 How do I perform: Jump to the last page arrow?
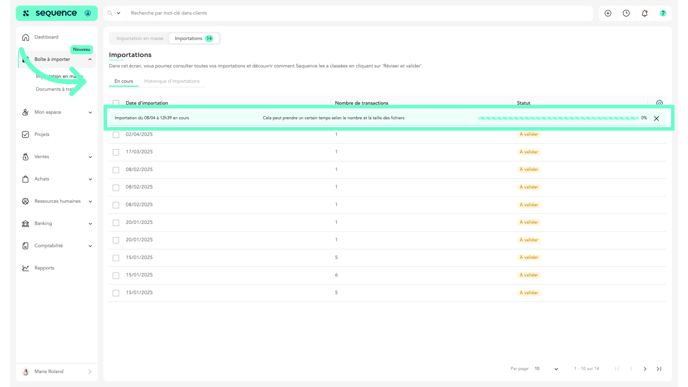659,369
